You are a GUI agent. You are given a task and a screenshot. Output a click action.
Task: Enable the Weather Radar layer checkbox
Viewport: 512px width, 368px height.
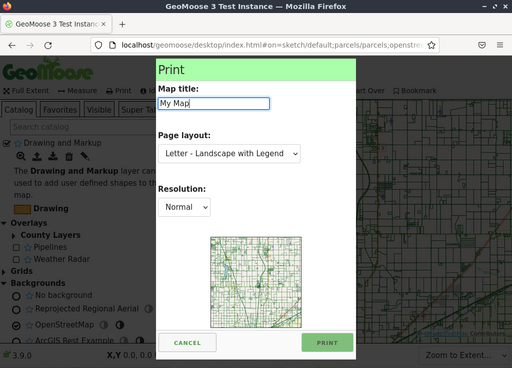coord(16,259)
